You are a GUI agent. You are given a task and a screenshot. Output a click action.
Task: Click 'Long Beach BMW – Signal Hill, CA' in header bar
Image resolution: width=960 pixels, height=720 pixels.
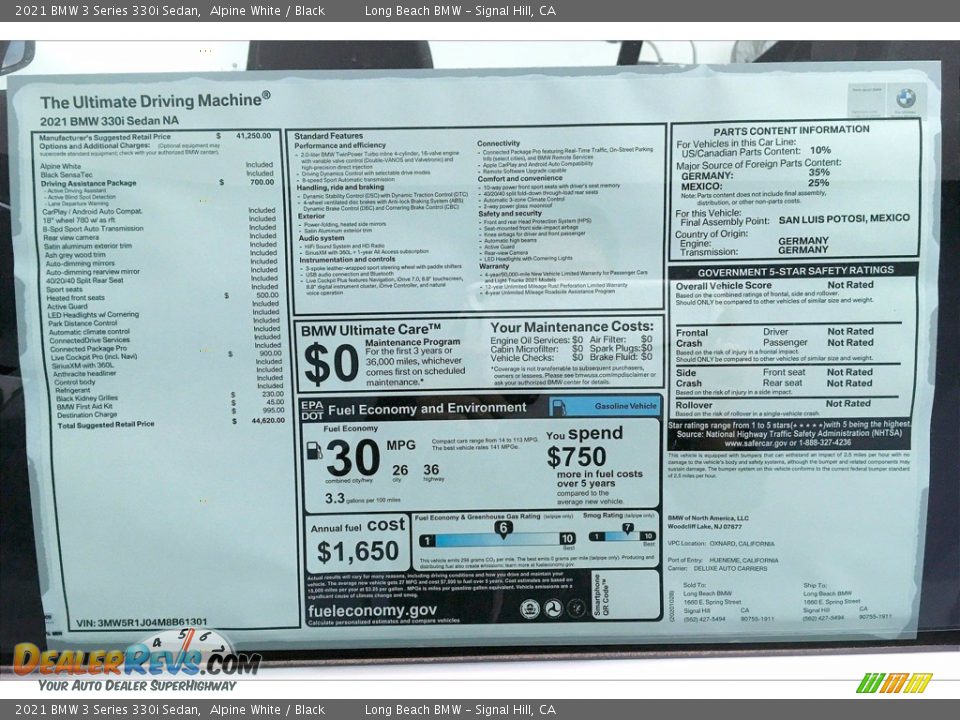460,11
